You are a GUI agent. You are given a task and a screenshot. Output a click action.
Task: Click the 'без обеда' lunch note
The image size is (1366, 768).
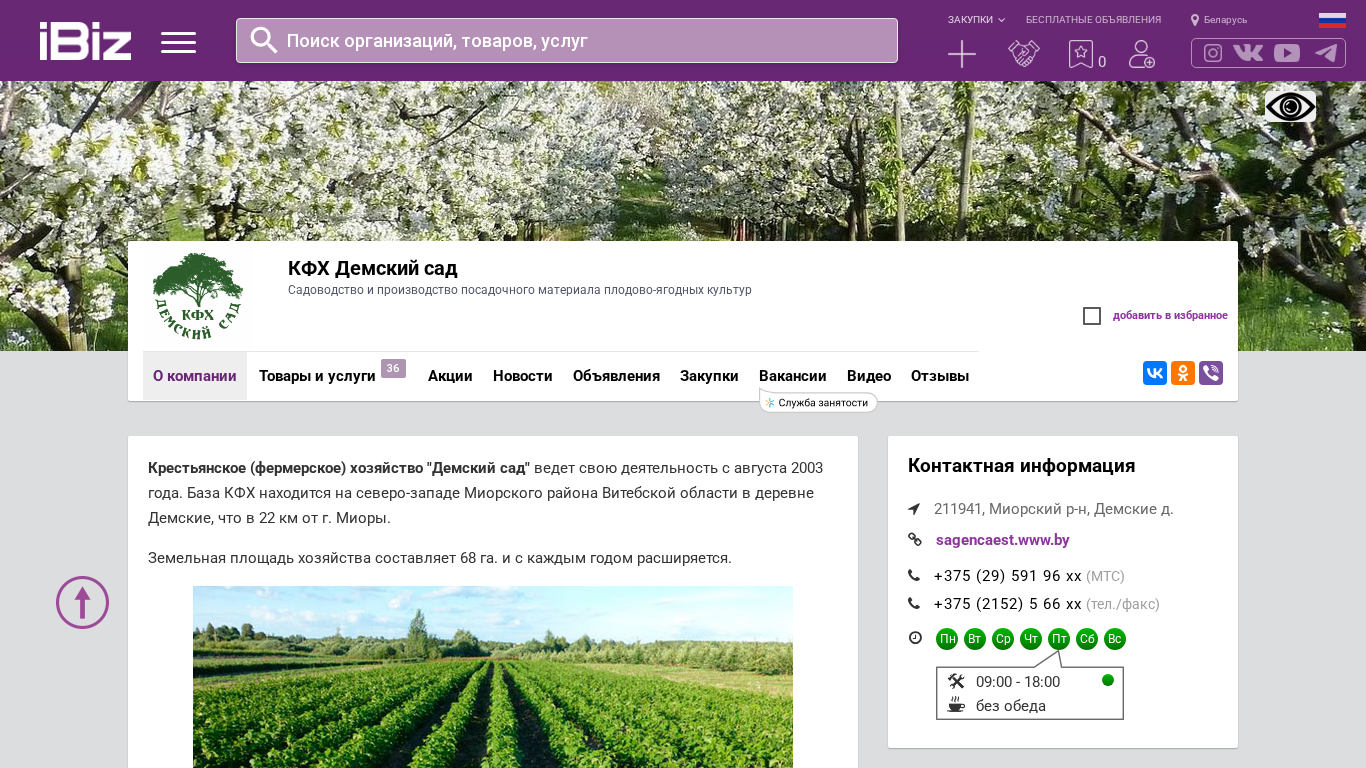1011,706
